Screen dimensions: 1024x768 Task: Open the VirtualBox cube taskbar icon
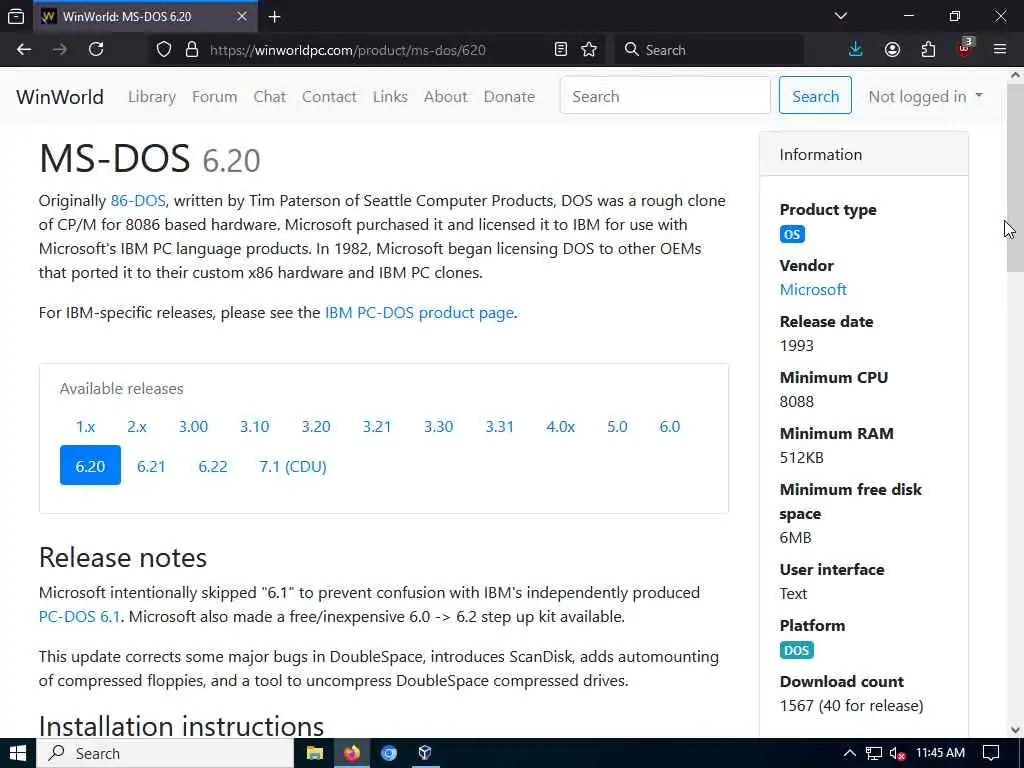425,753
